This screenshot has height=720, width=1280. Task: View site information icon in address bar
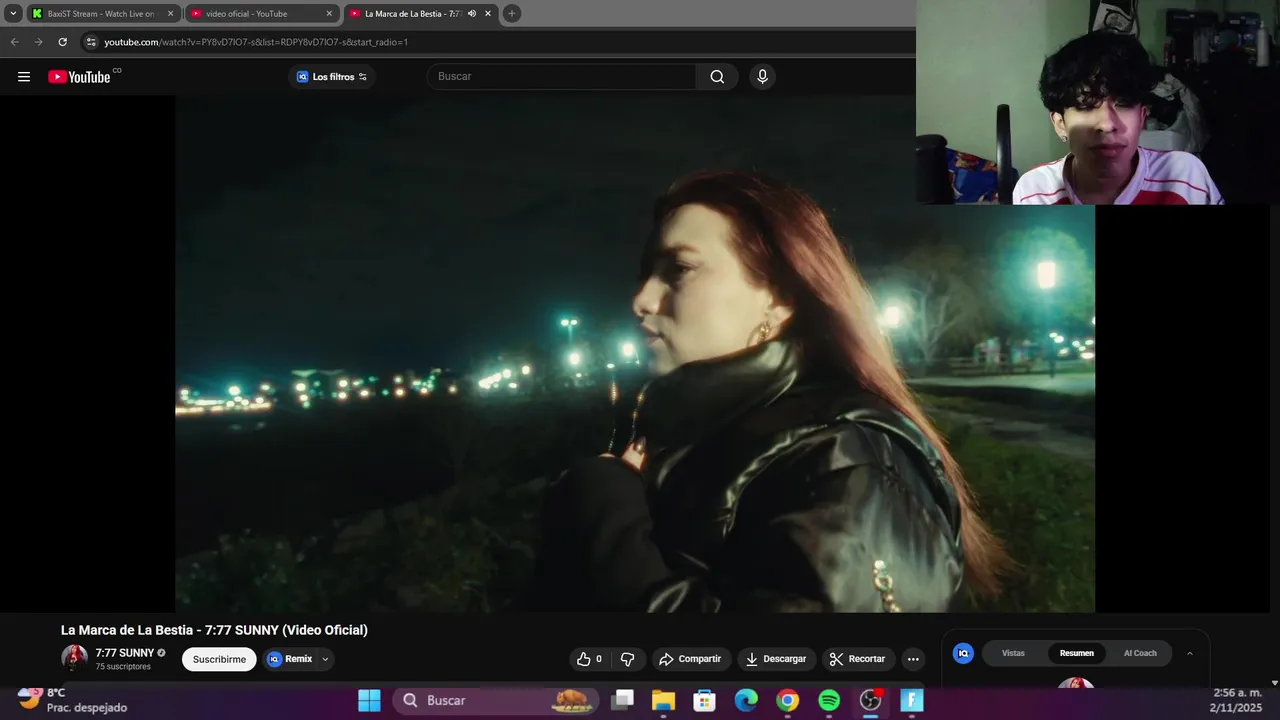click(x=91, y=42)
